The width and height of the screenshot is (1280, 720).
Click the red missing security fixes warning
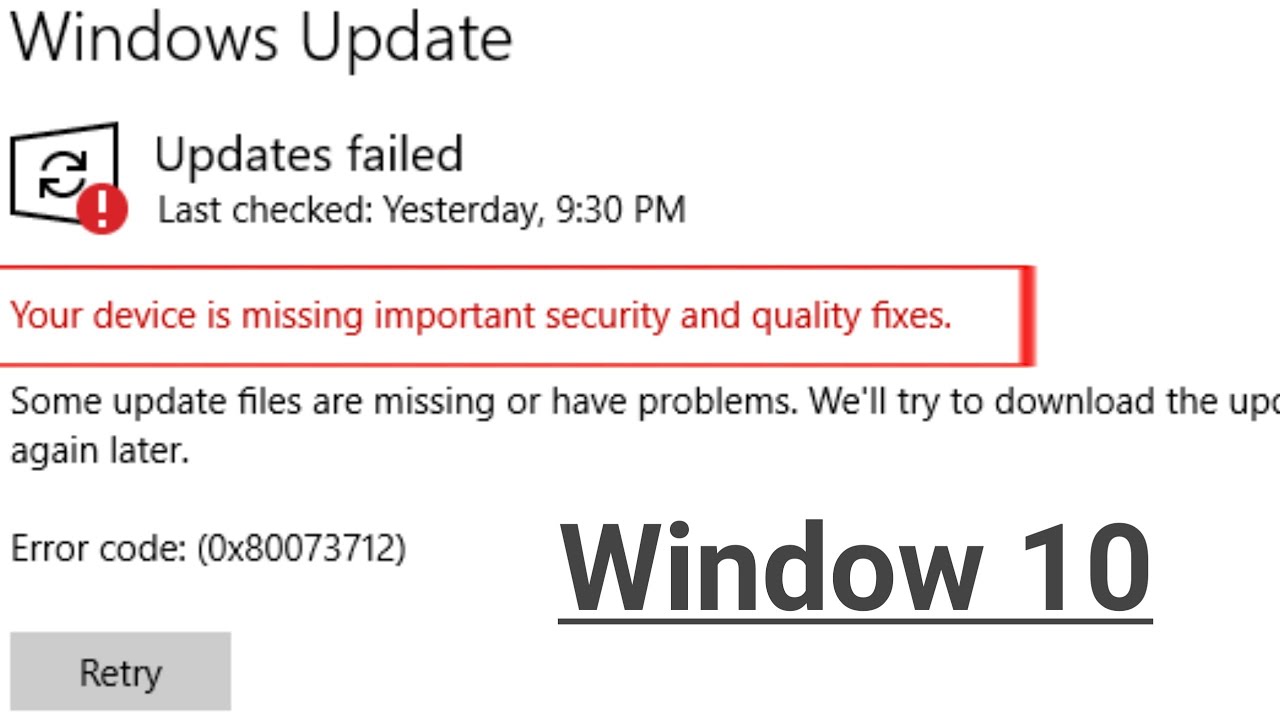click(x=480, y=316)
